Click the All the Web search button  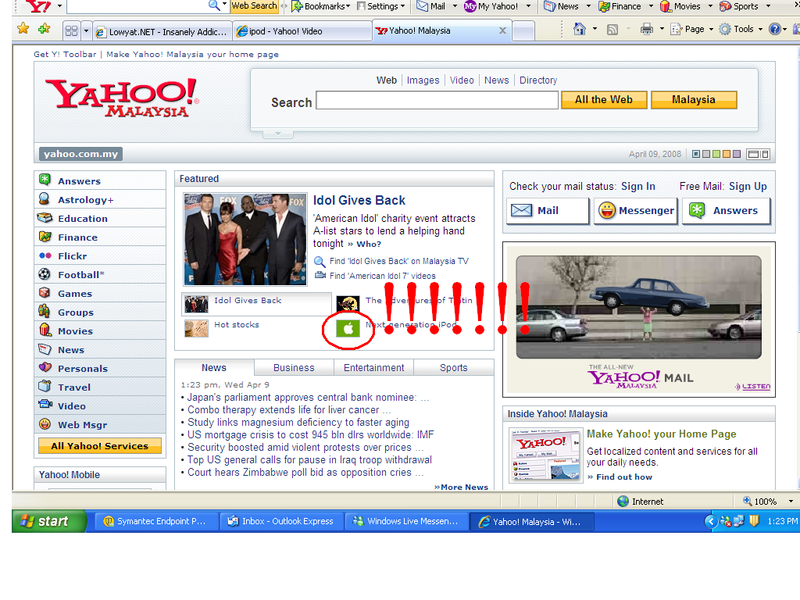[603, 100]
